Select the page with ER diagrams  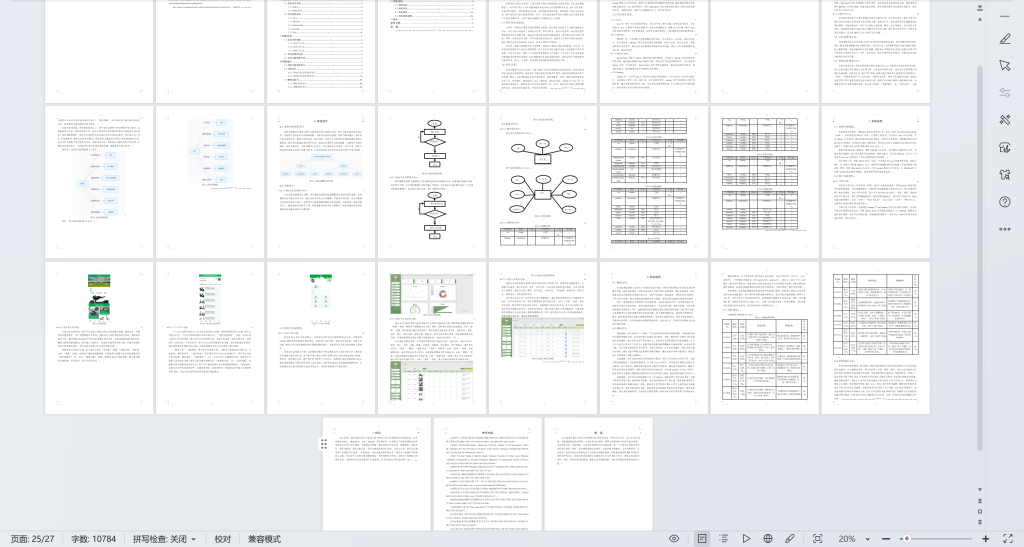click(x=543, y=182)
